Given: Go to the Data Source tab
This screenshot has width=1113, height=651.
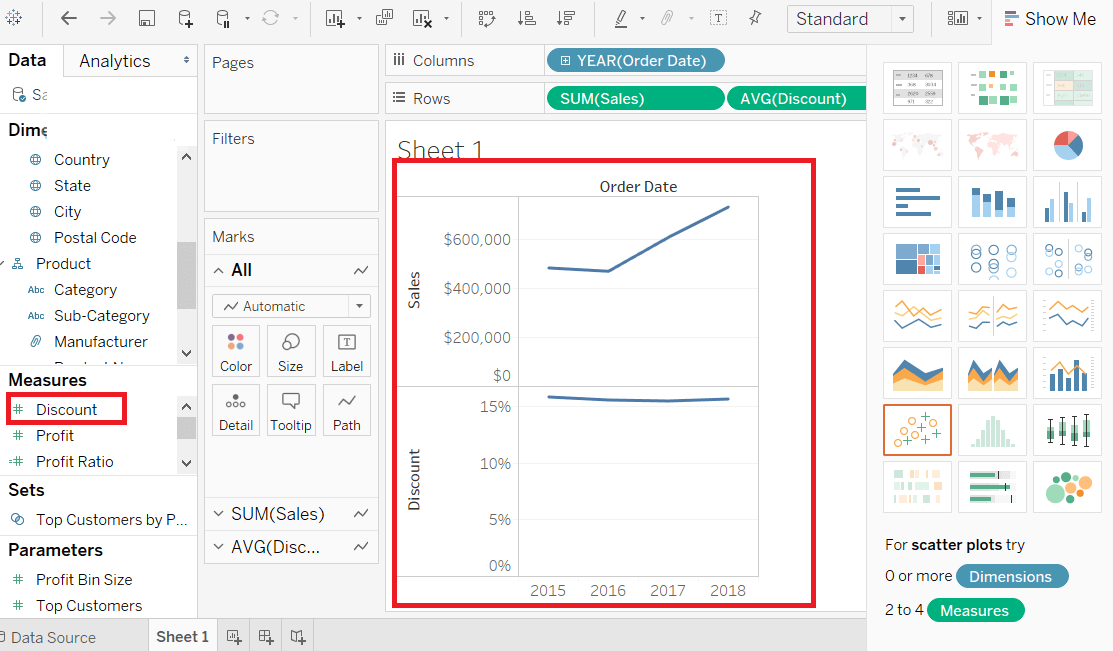Looking at the screenshot, I should [48, 638].
